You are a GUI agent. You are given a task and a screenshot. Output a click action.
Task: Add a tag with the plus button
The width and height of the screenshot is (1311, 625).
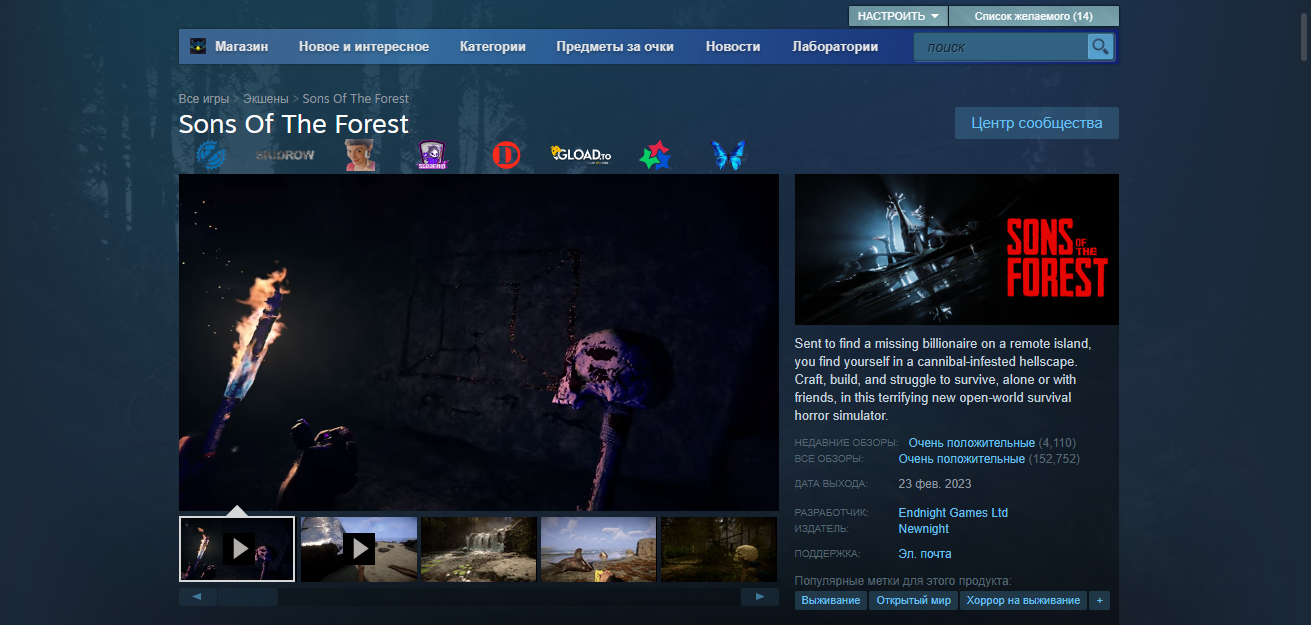pos(1100,600)
